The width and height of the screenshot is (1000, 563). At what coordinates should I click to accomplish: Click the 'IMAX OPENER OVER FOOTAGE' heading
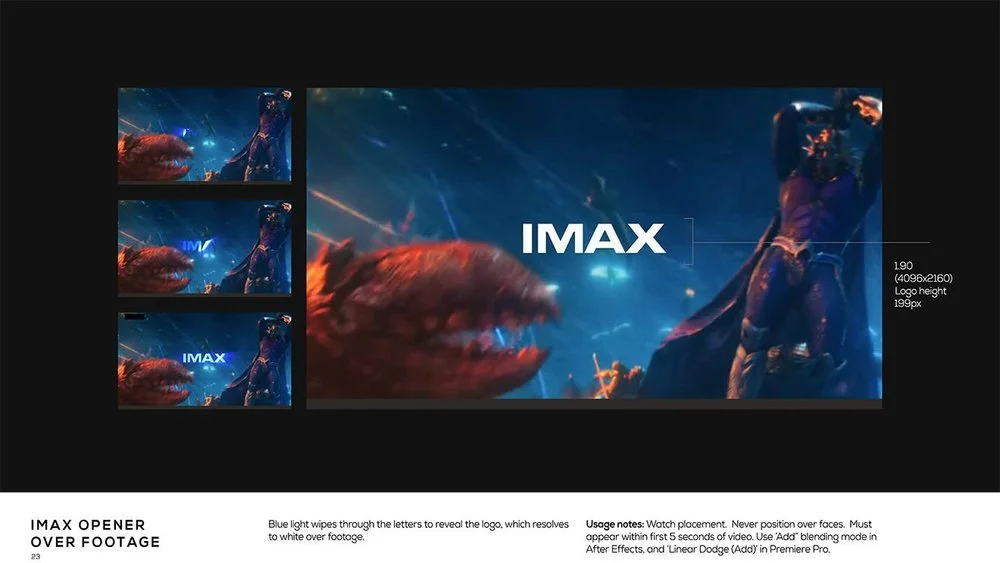coord(95,533)
